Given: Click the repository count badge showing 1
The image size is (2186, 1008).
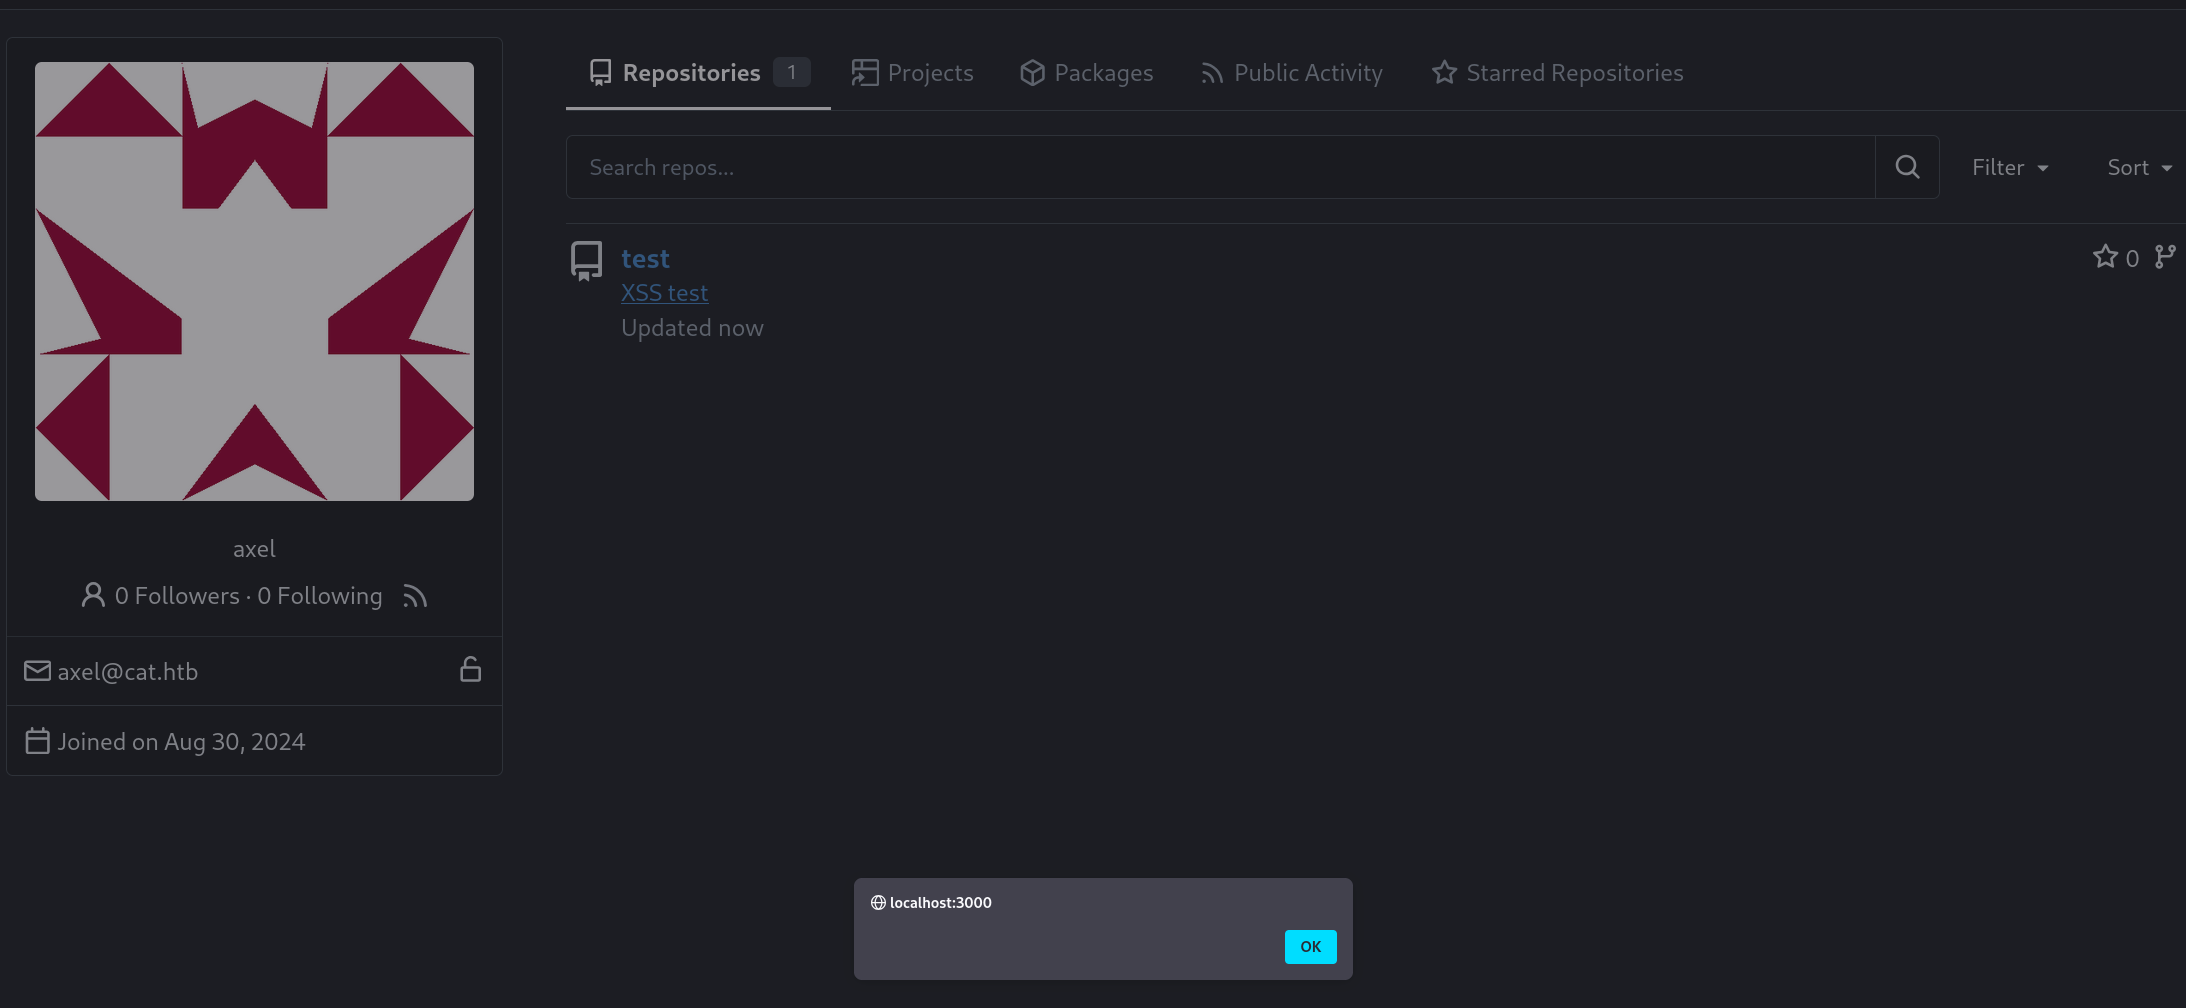Looking at the screenshot, I should coord(791,72).
